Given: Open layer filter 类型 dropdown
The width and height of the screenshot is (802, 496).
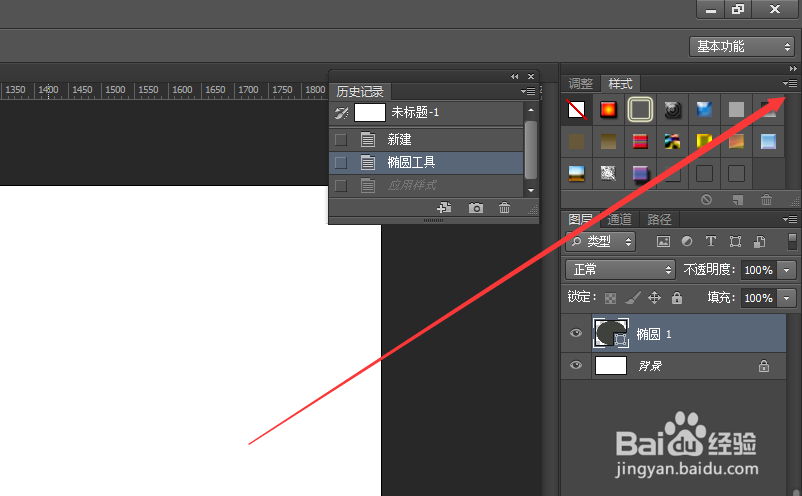Looking at the screenshot, I should (600, 241).
